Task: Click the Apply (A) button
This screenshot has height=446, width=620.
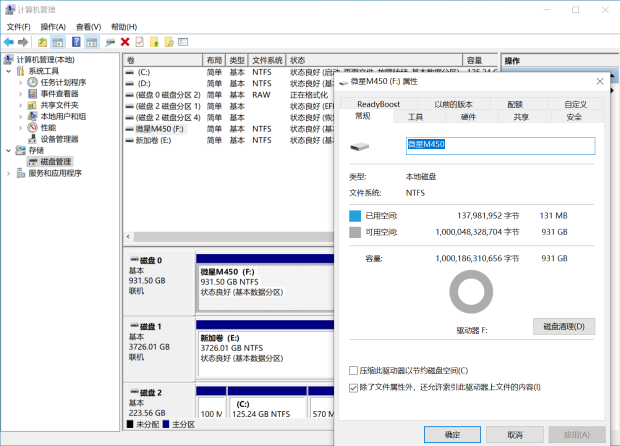Action: pos(577,435)
